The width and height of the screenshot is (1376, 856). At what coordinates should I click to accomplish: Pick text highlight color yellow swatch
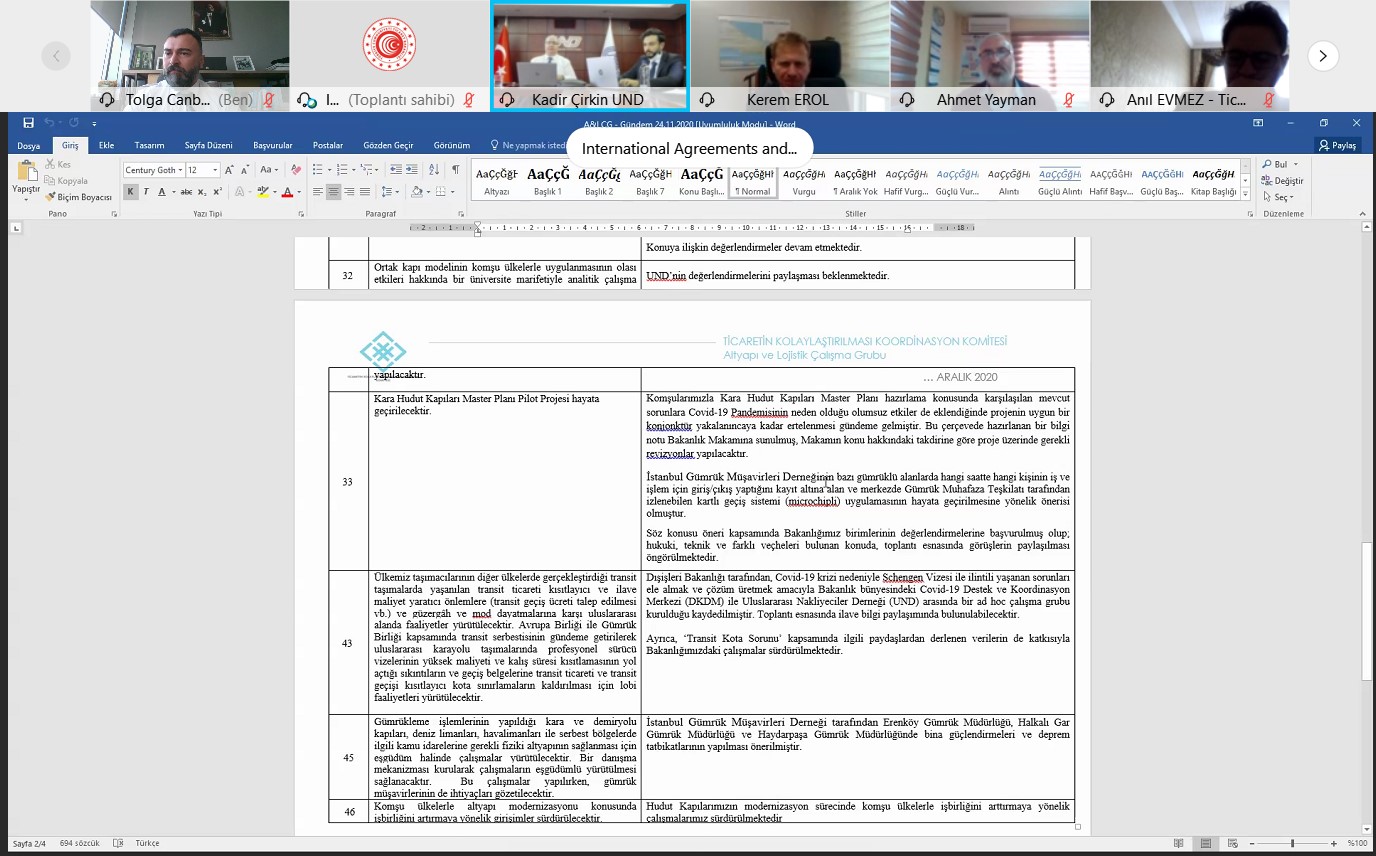[262, 192]
